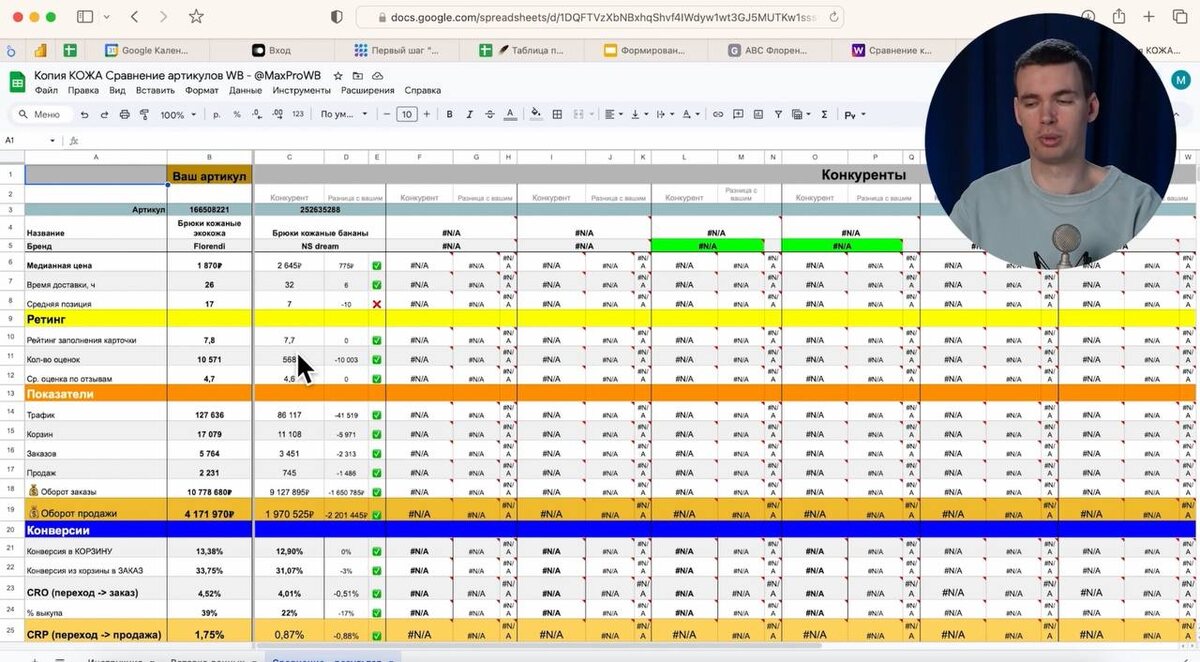Open the zoom 100% dropdown
Image resolution: width=1200 pixels, height=662 pixels.
176,115
